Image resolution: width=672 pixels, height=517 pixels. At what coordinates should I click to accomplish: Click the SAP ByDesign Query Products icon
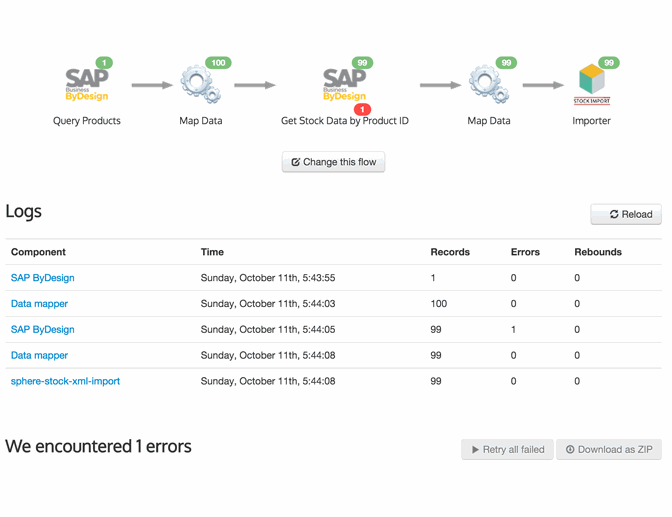[87, 84]
